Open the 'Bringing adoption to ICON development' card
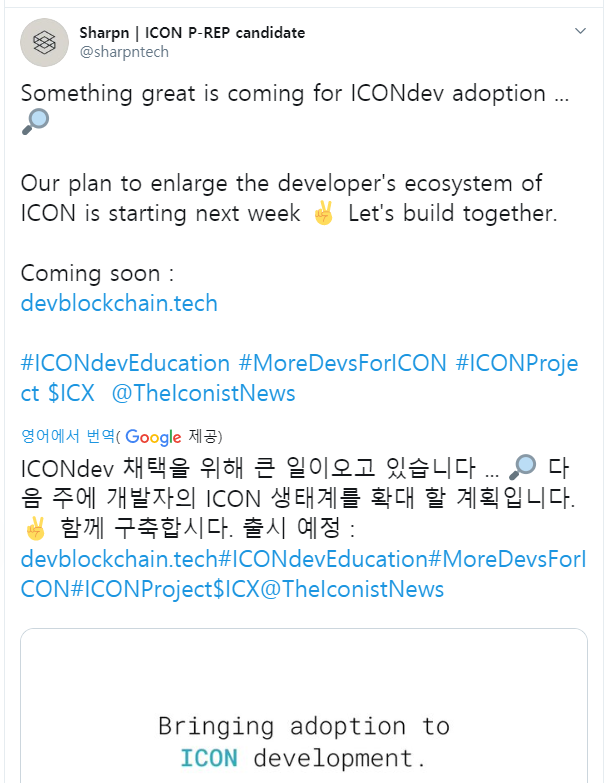The width and height of the screenshot is (610, 783). pos(304,706)
